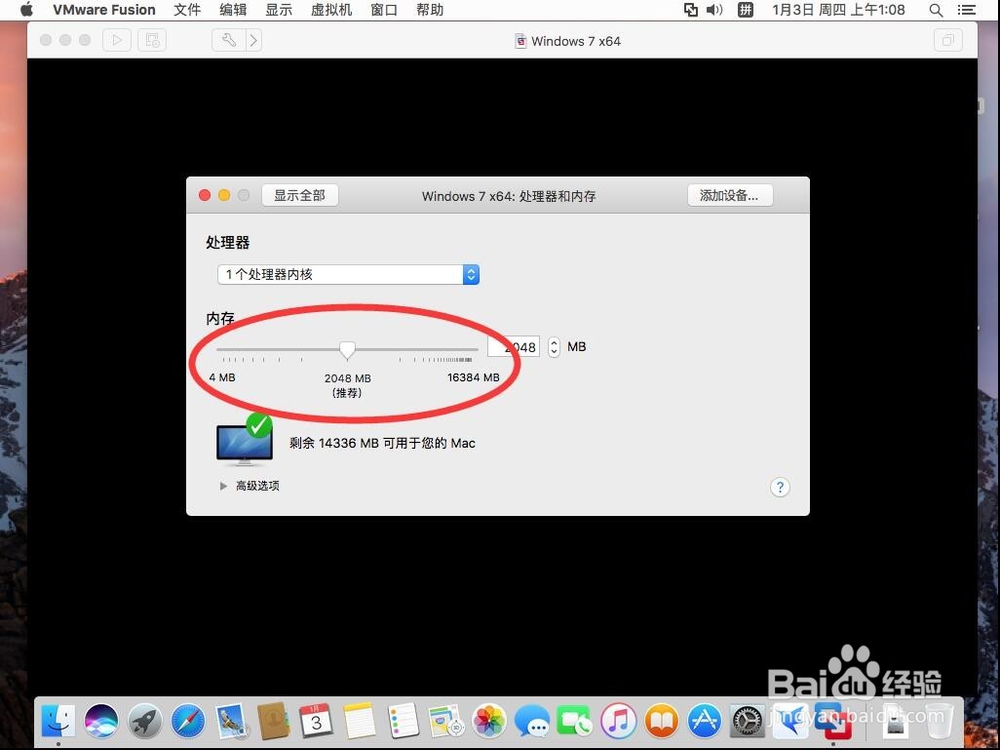Close the settings dialog with red button
This screenshot has width=1000, height=750.
coord(205,195)
